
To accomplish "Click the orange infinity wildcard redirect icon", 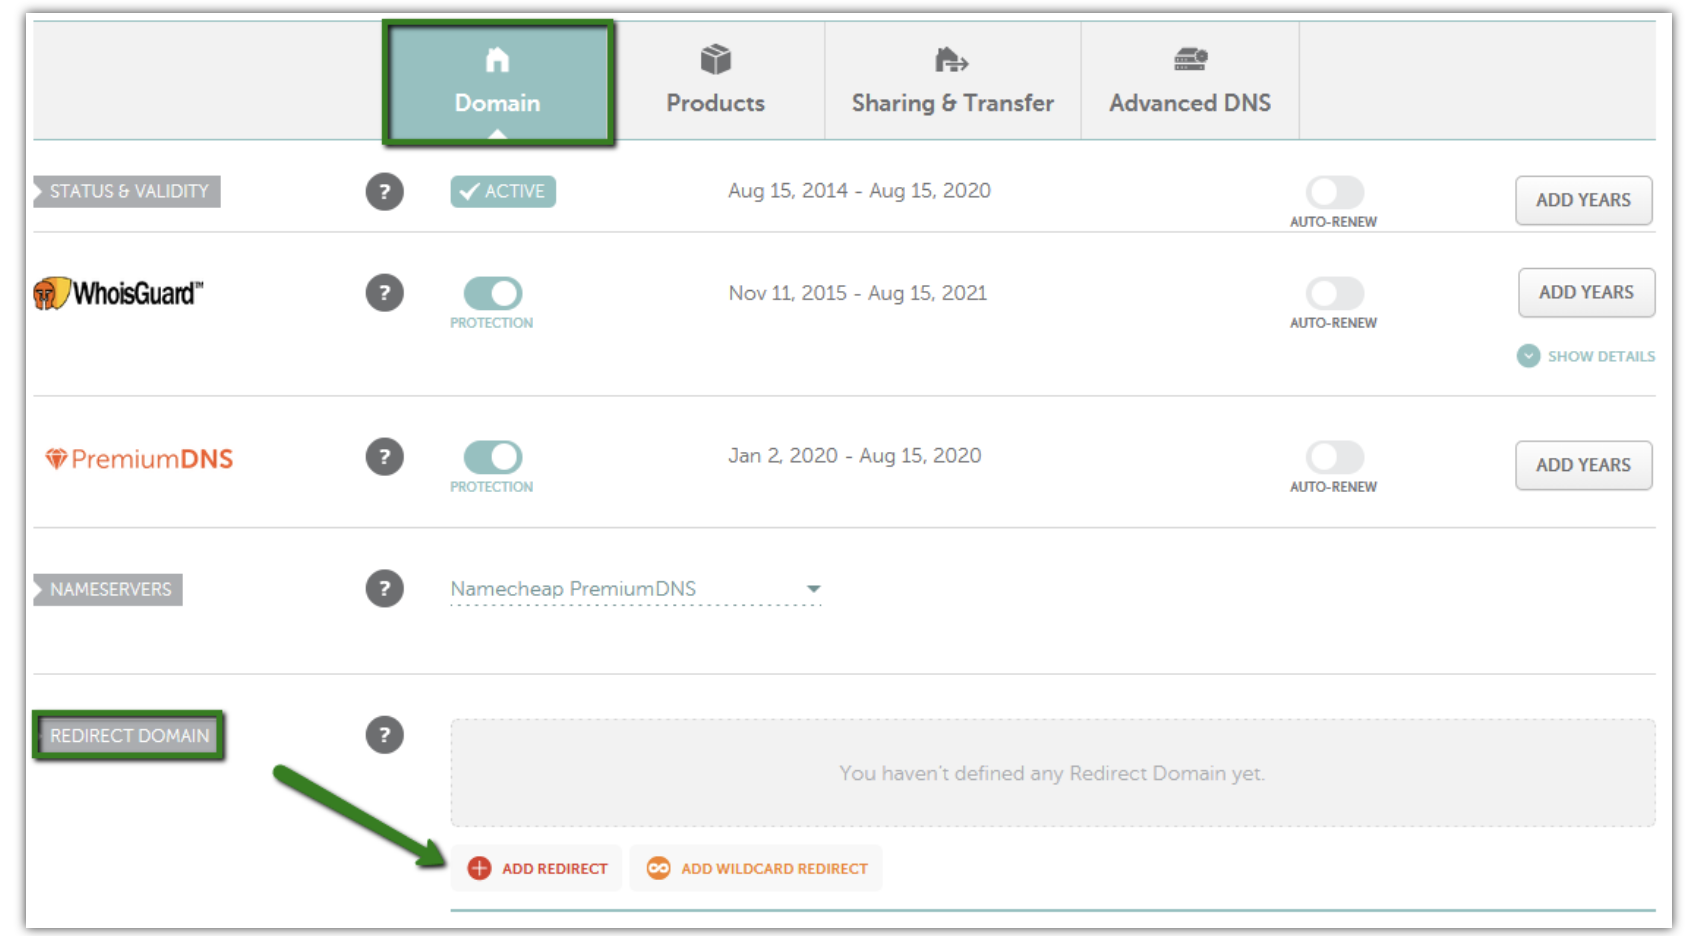I will click(658, 868).
